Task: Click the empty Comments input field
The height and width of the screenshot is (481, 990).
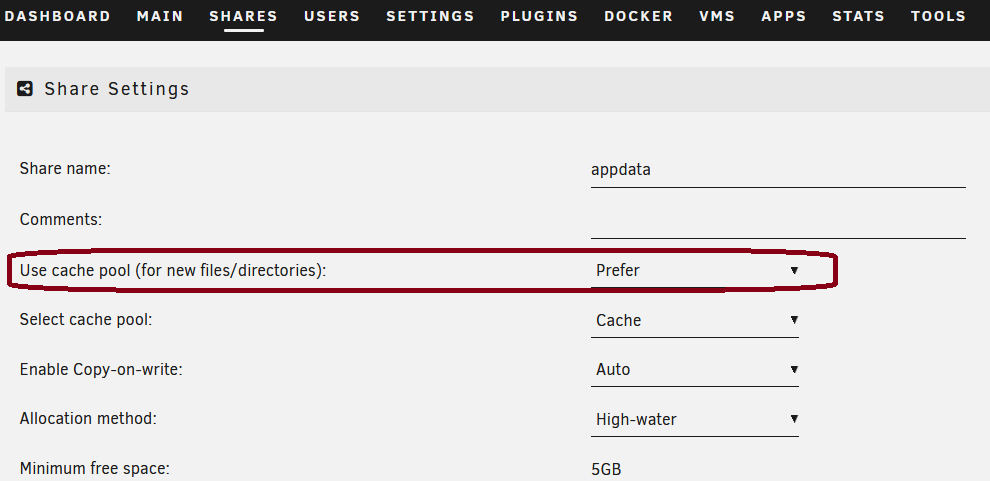Action: pyautogui.click(x=778, y=221)
